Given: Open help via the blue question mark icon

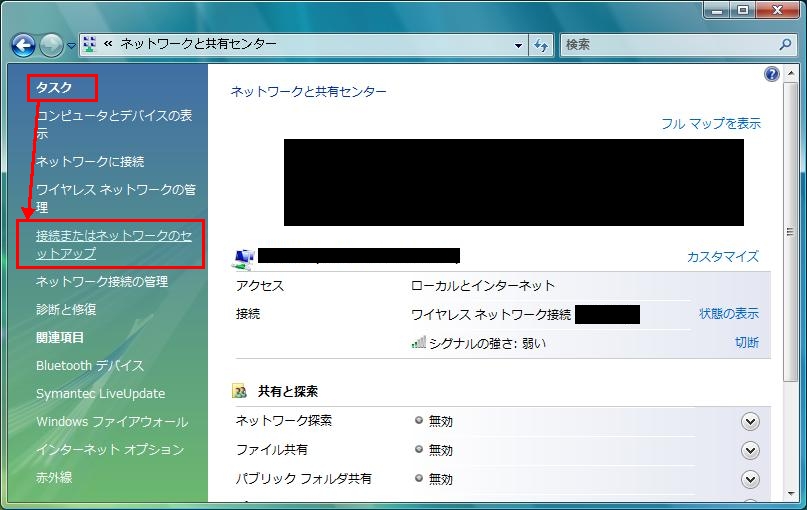Looking at the screenshot, I should (771, 74).
